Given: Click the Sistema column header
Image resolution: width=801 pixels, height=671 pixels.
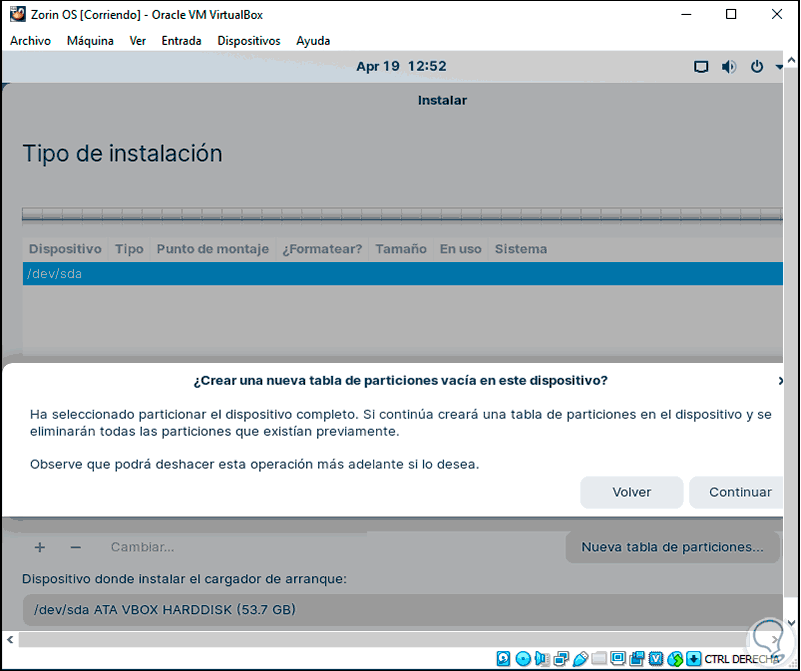Looking at the screenshot, I should point(521,249).
